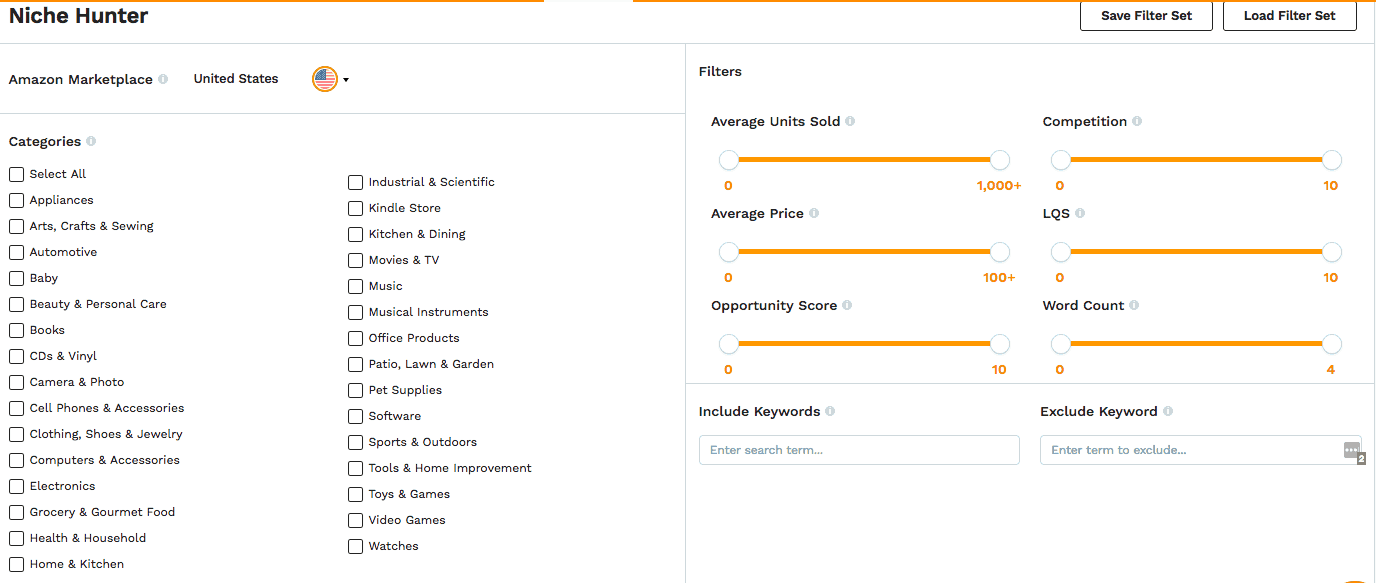Click info icon next to Opportunity Score
The height and width of the screenshot is (583, 1376).
pyautogui.click(x=847, y=306)
